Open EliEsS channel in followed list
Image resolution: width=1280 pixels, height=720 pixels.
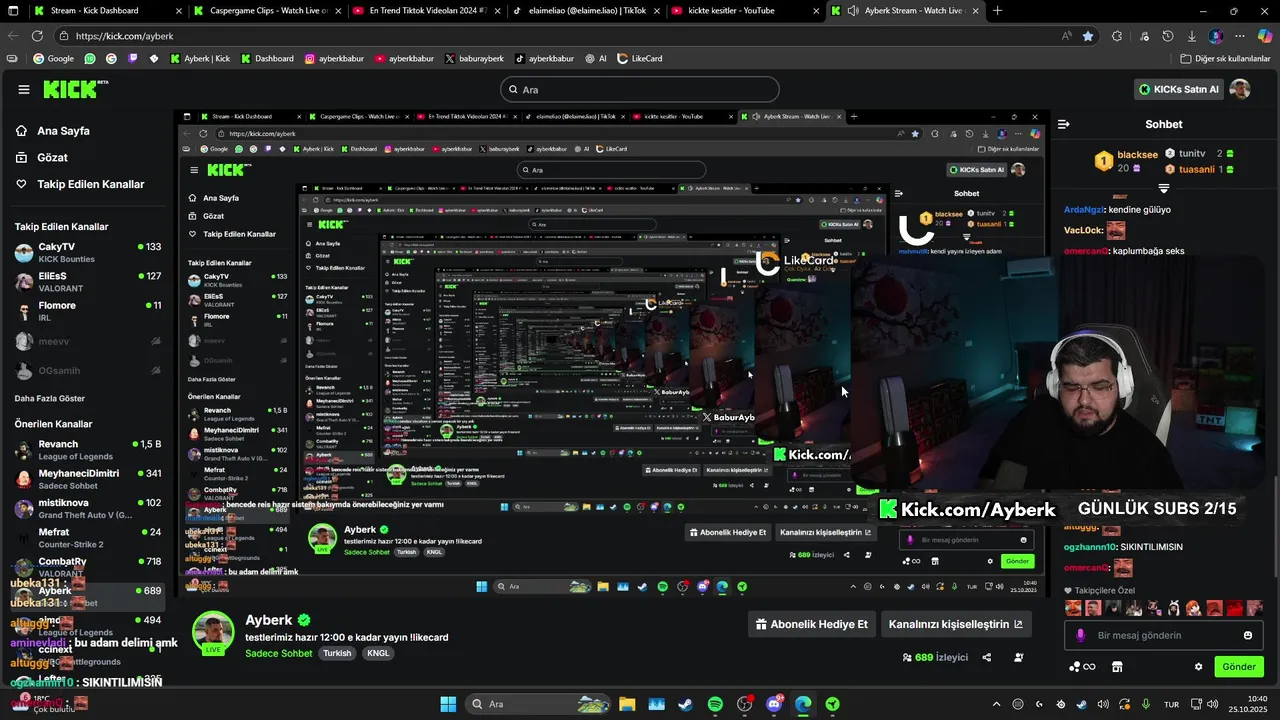coord(88,282)
